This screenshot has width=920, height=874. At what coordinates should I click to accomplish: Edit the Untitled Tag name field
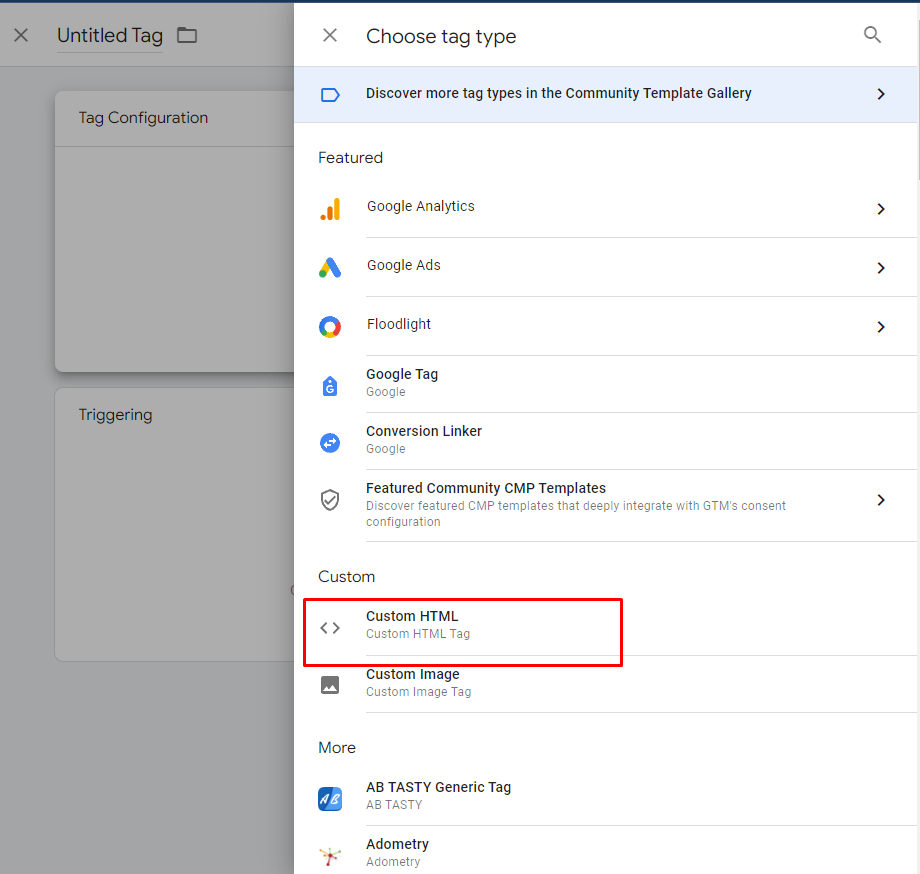[110, 36]
